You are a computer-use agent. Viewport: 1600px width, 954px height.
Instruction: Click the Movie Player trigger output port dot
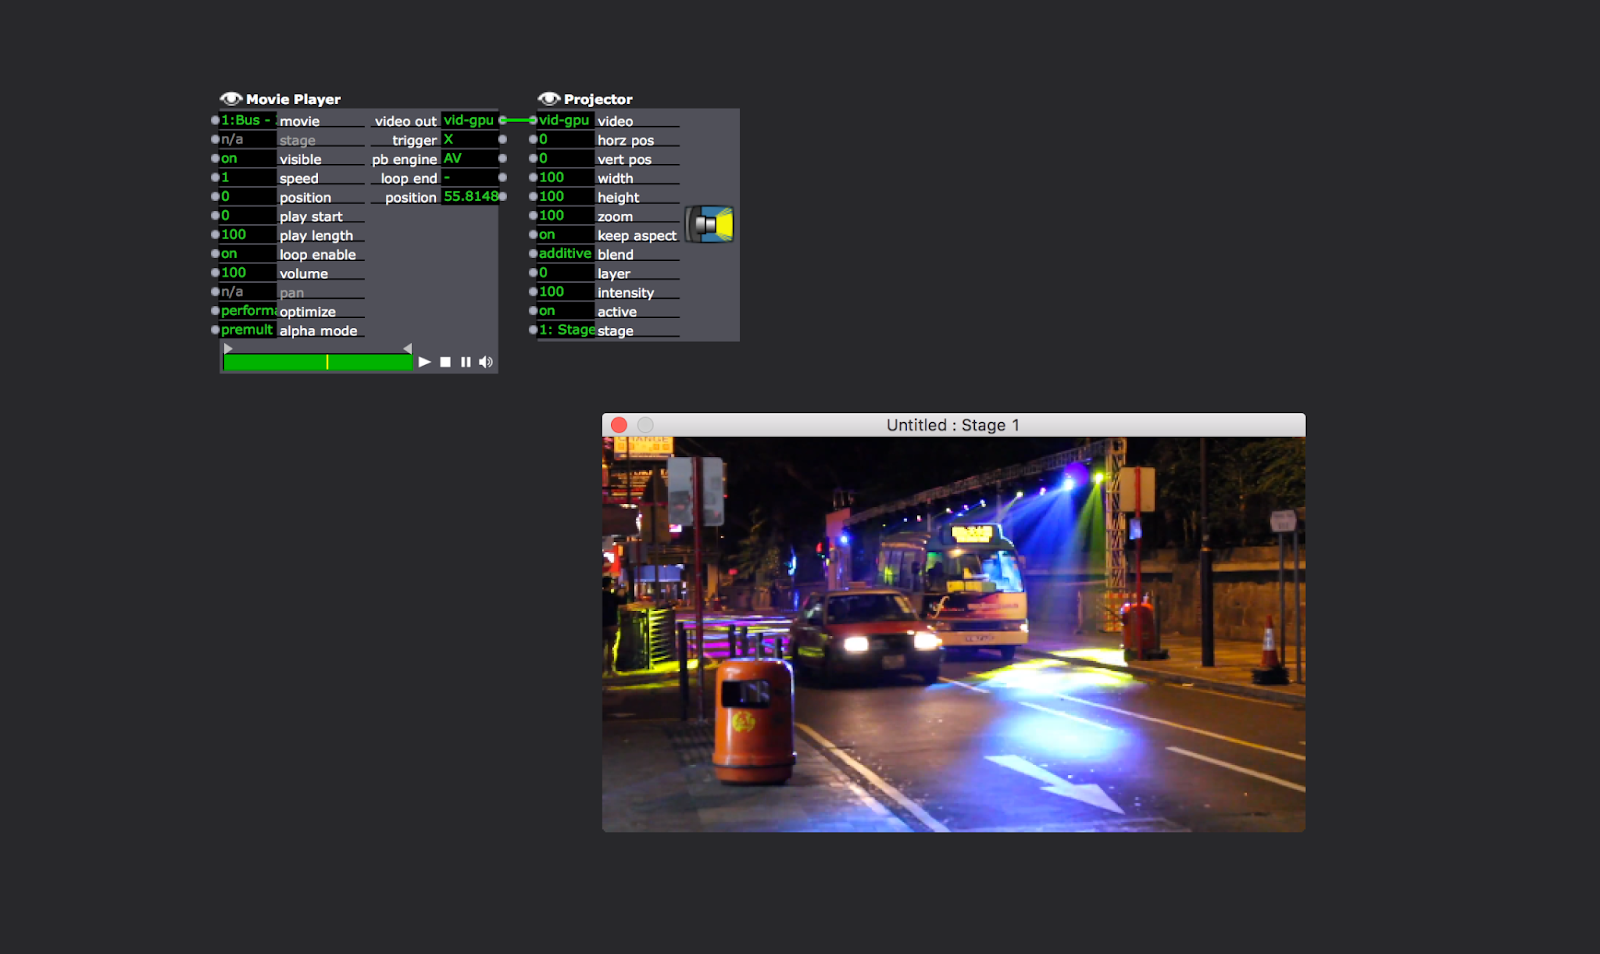click(x=502, y=139)
